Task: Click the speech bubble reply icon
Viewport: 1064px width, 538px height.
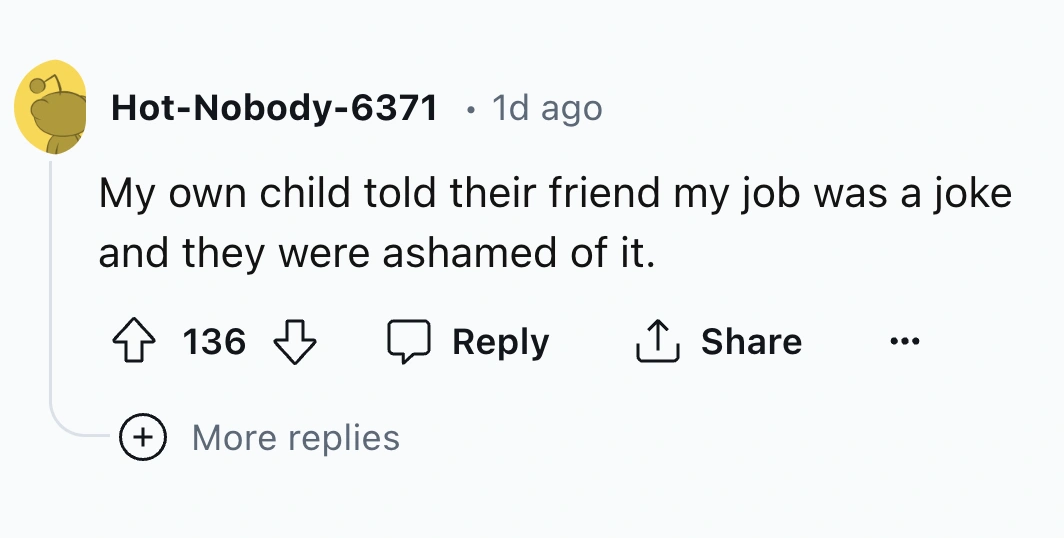Action: point(407,342)
